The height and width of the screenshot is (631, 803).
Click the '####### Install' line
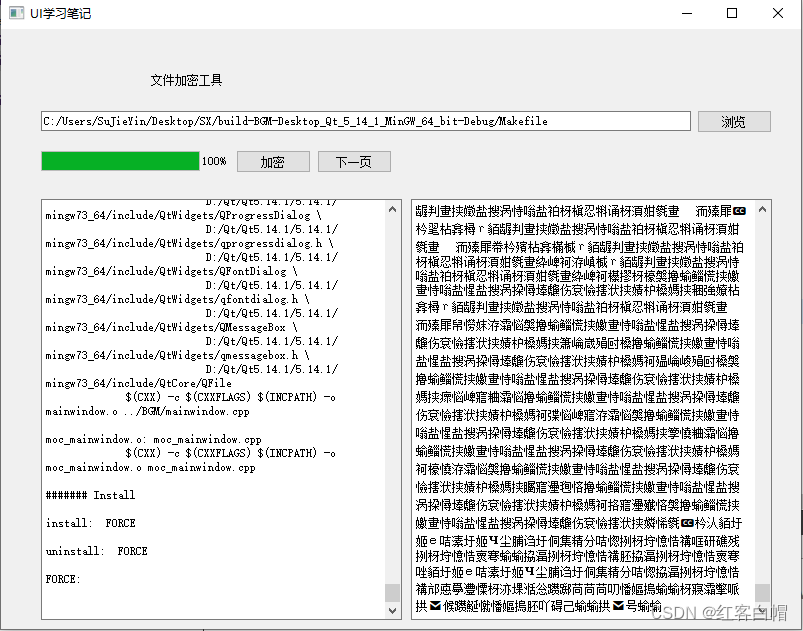coord(90,495)
